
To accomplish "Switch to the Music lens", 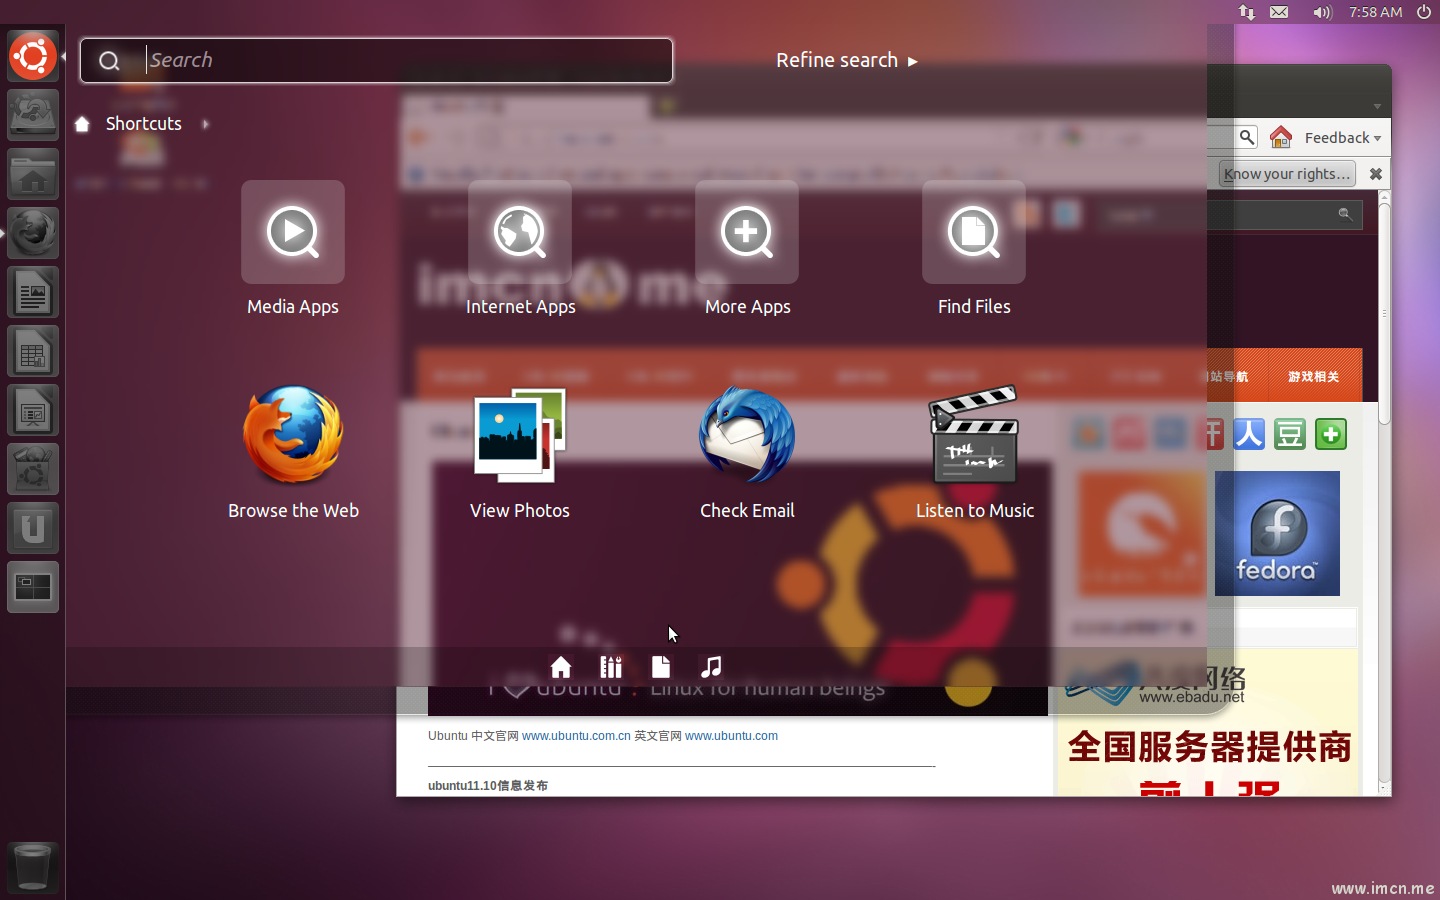I will [711, 667].
